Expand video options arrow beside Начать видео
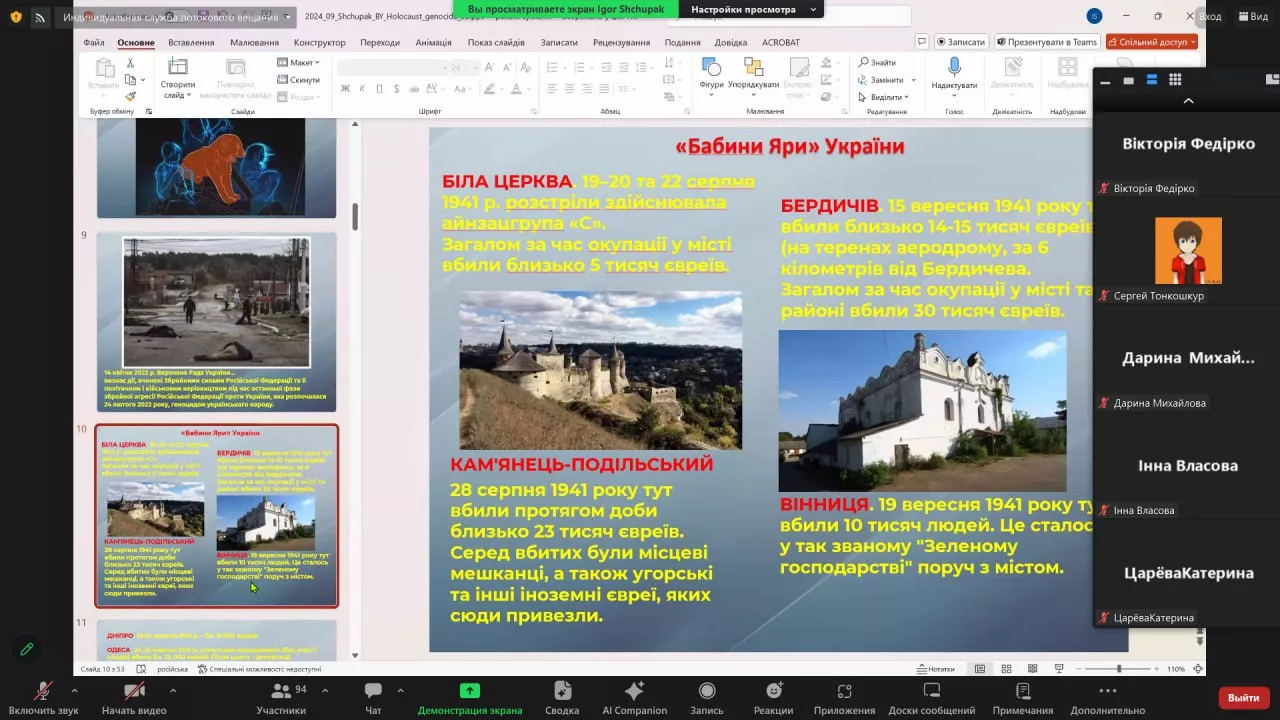Viewport: 1280px width, 720px height. tap(173, 690)
